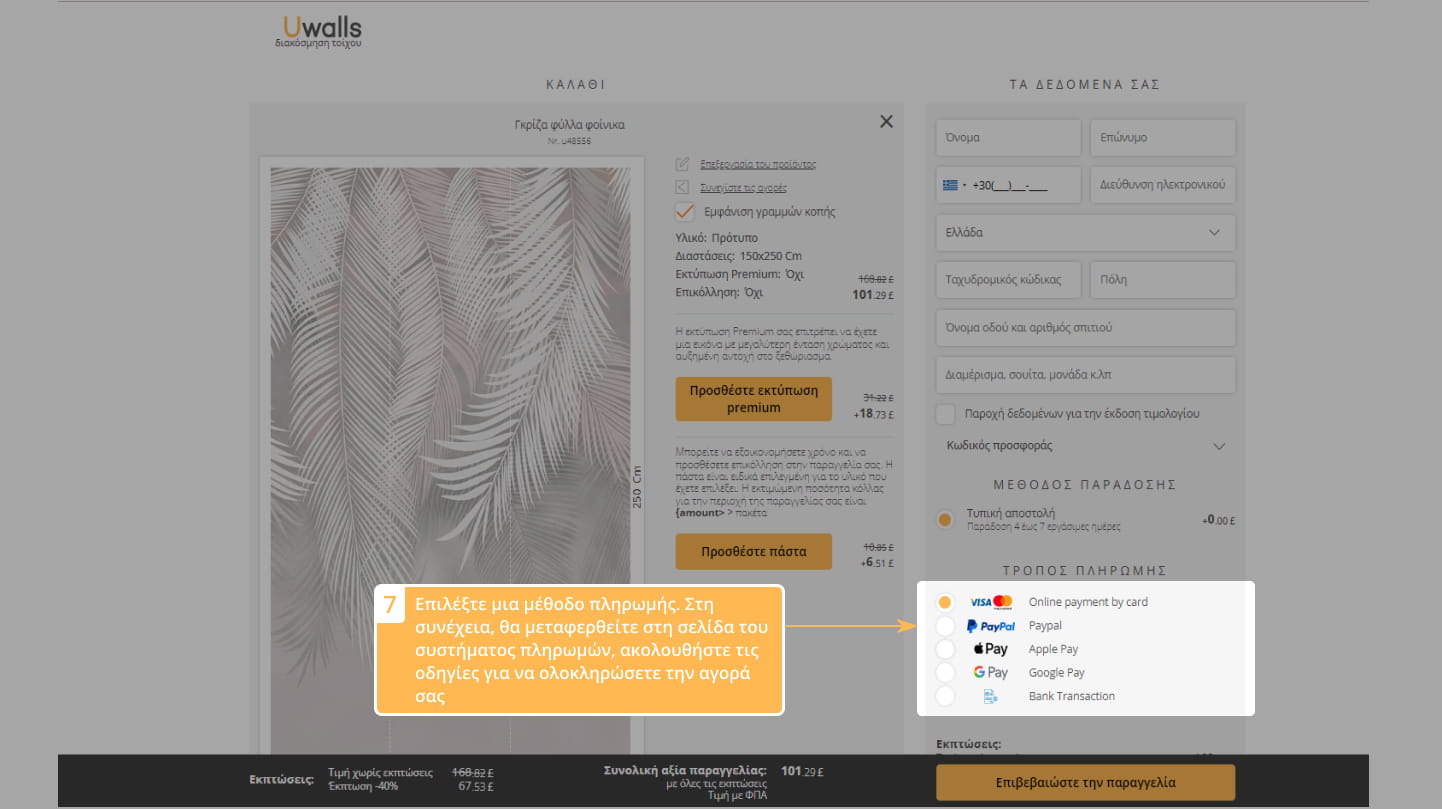
Task: Click the continue shopping arrow icon
Action: point(683,187)
